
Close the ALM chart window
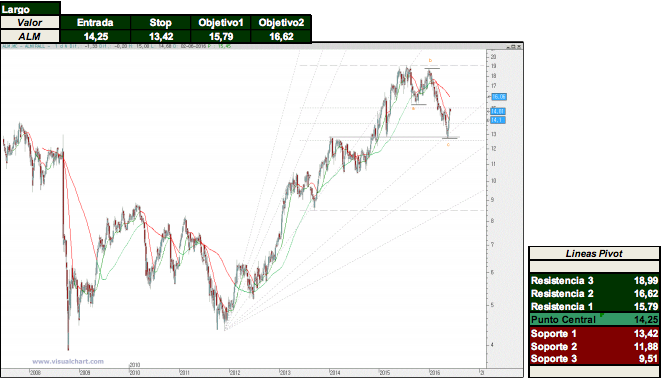click(519, 46)
